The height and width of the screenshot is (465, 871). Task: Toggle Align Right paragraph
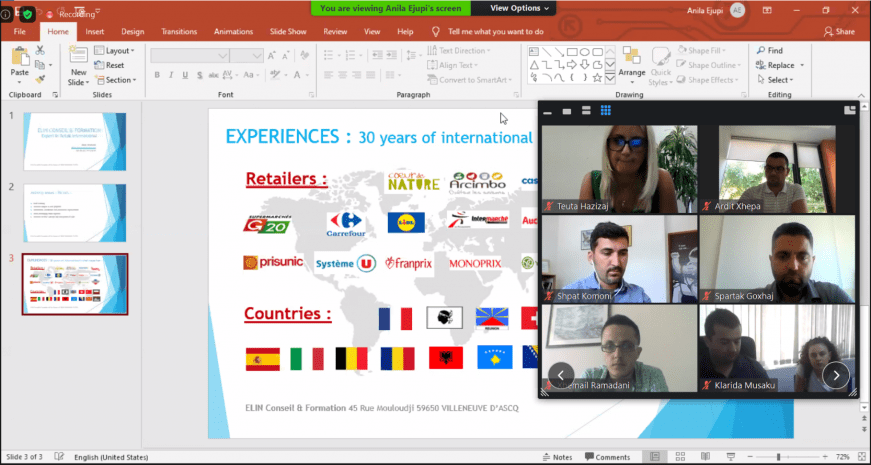click(x=358, y=75)
